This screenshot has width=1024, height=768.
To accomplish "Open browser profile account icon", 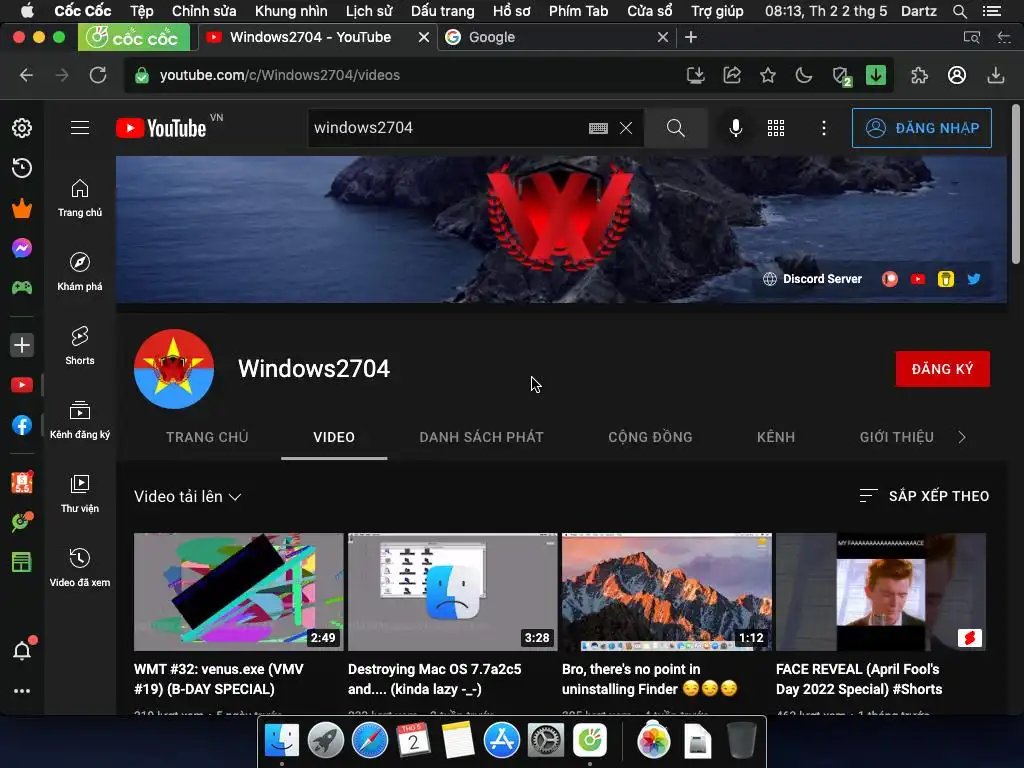I will [957, 75].
